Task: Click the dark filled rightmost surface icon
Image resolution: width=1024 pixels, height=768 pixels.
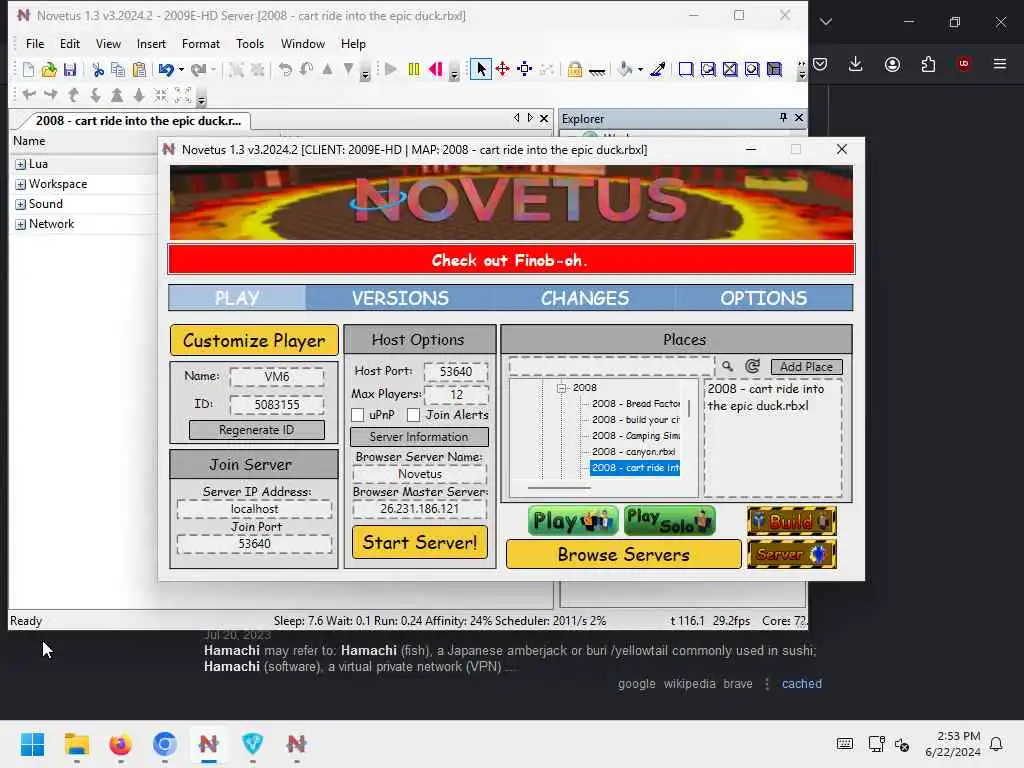Action: [x=775, y=69]
